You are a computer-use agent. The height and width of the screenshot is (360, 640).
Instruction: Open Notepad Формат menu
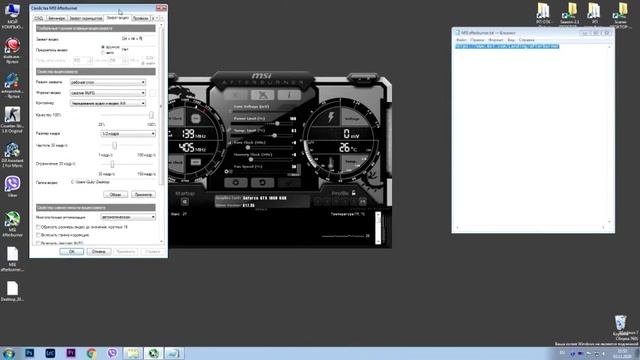[x=496, y=40]
